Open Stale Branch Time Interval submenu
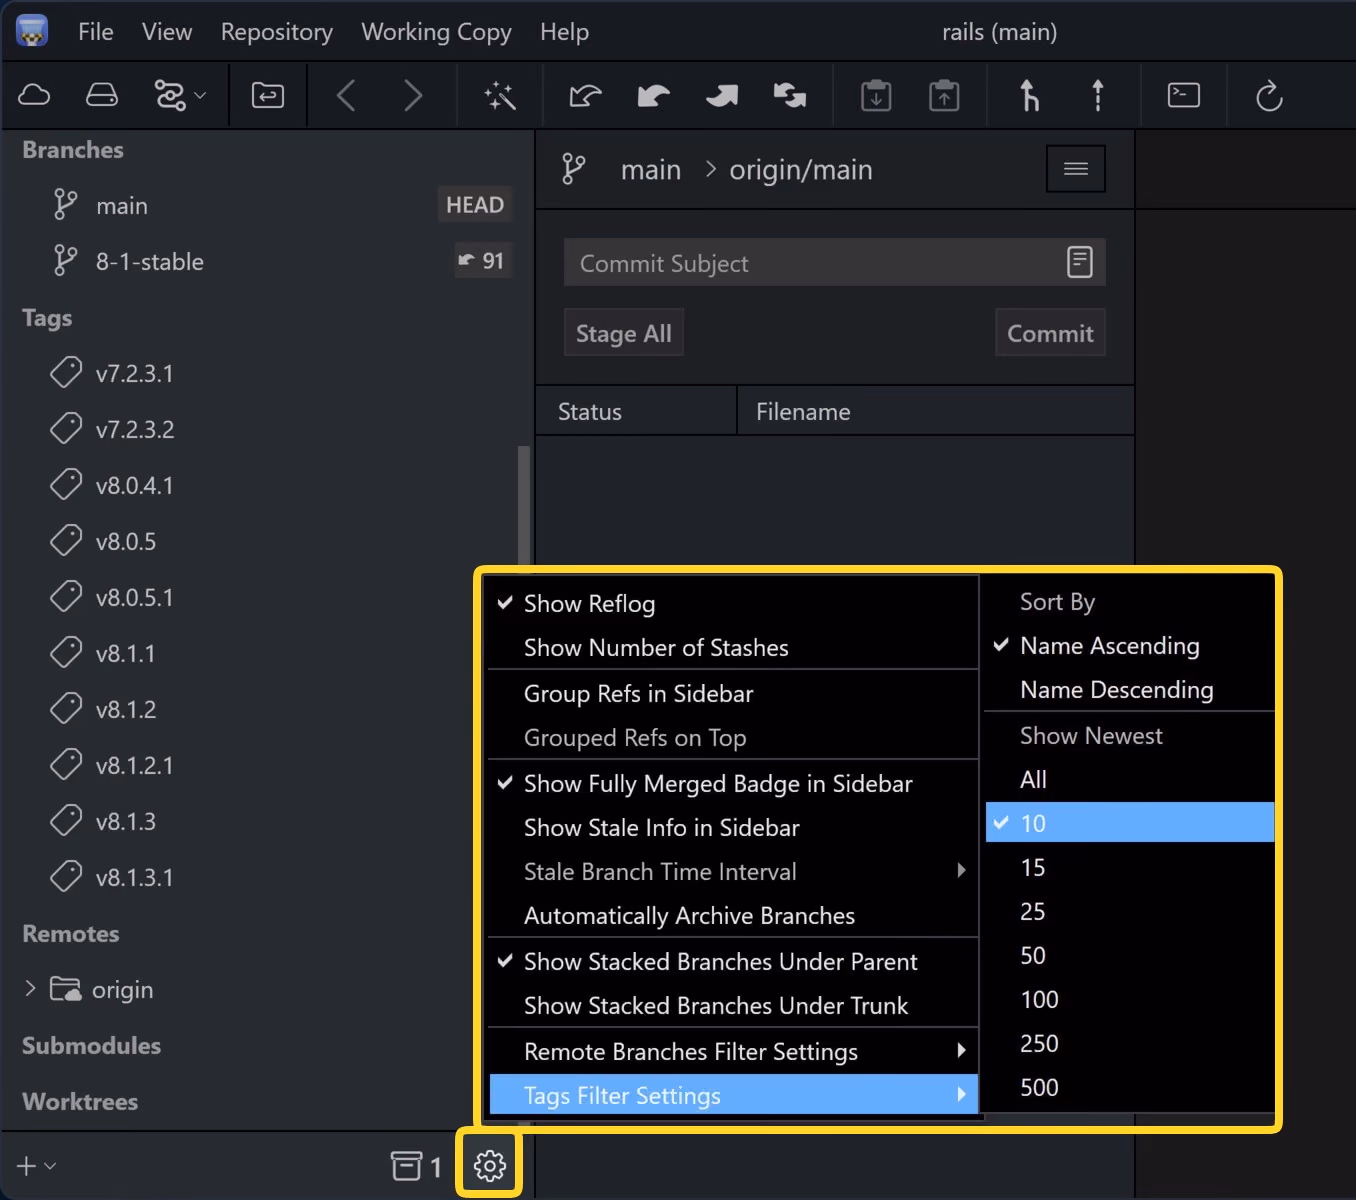Viewport: 1356px width, 1200px height. [x=733, y=872]
